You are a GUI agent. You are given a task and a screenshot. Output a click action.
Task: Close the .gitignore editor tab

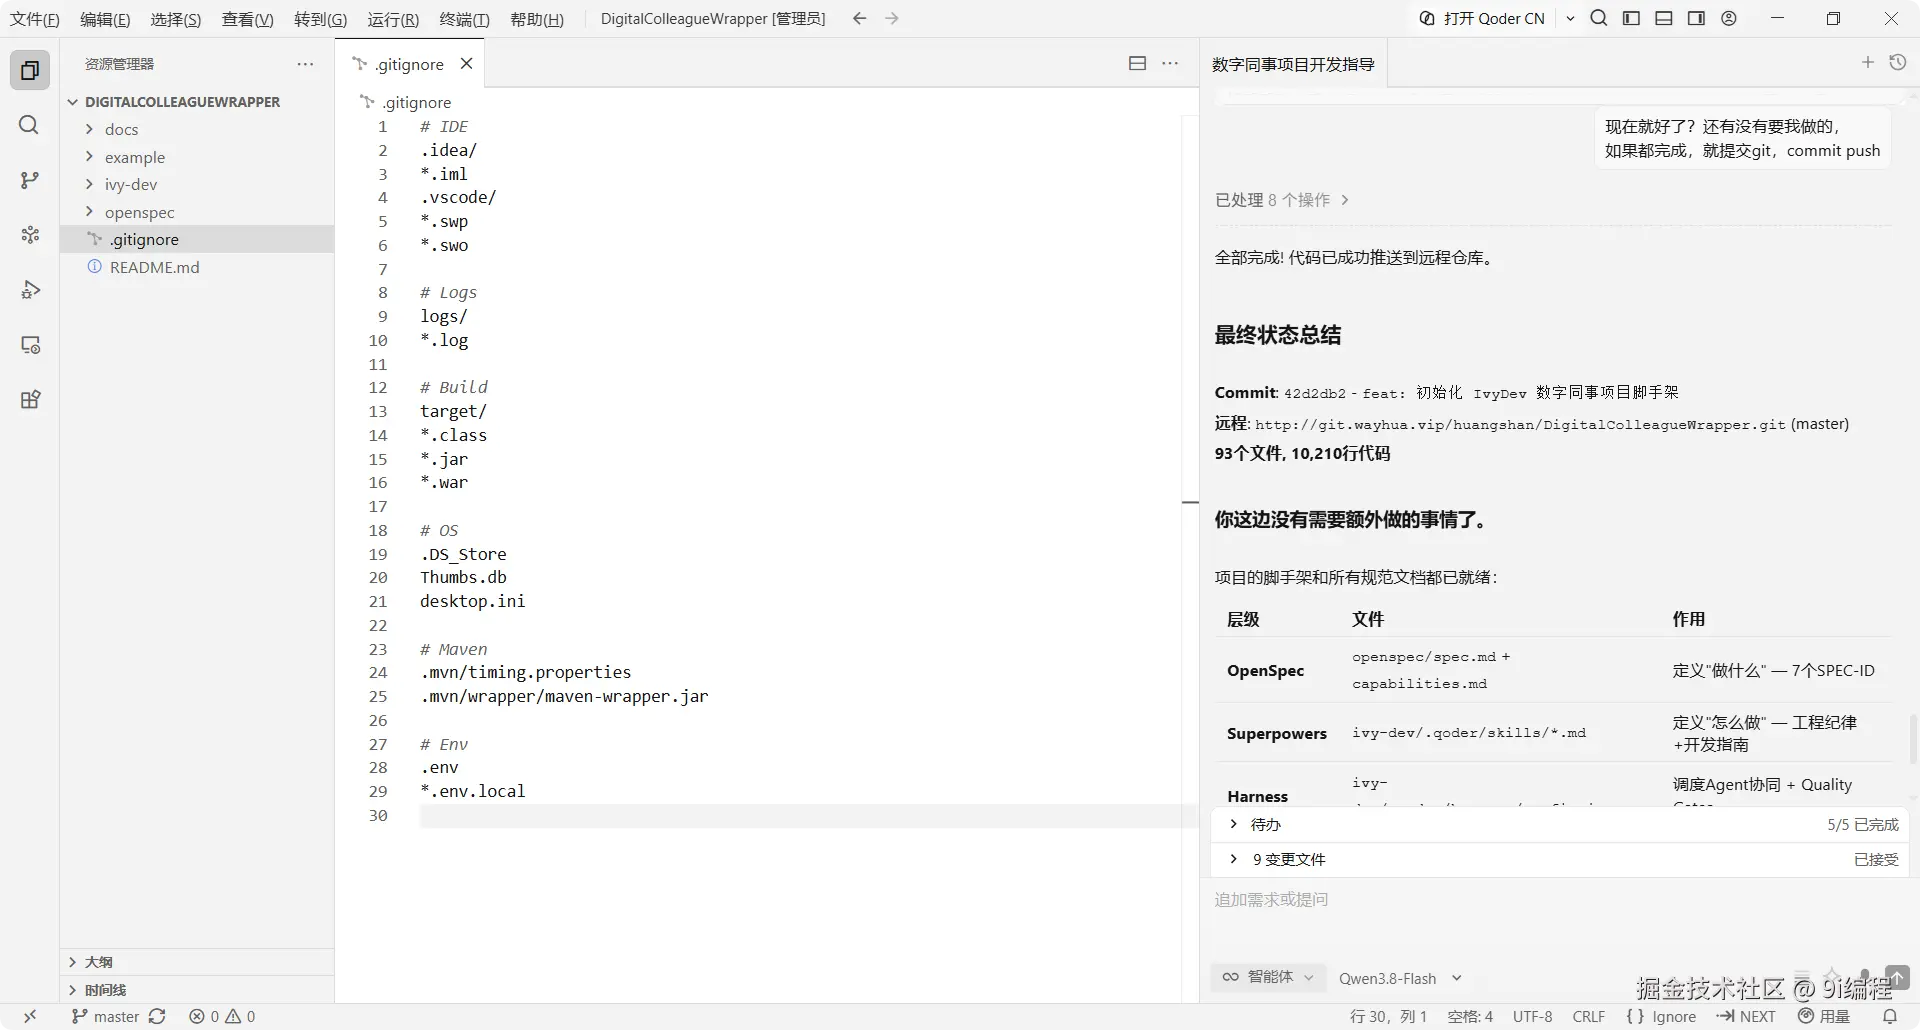[x=466, y=64]
